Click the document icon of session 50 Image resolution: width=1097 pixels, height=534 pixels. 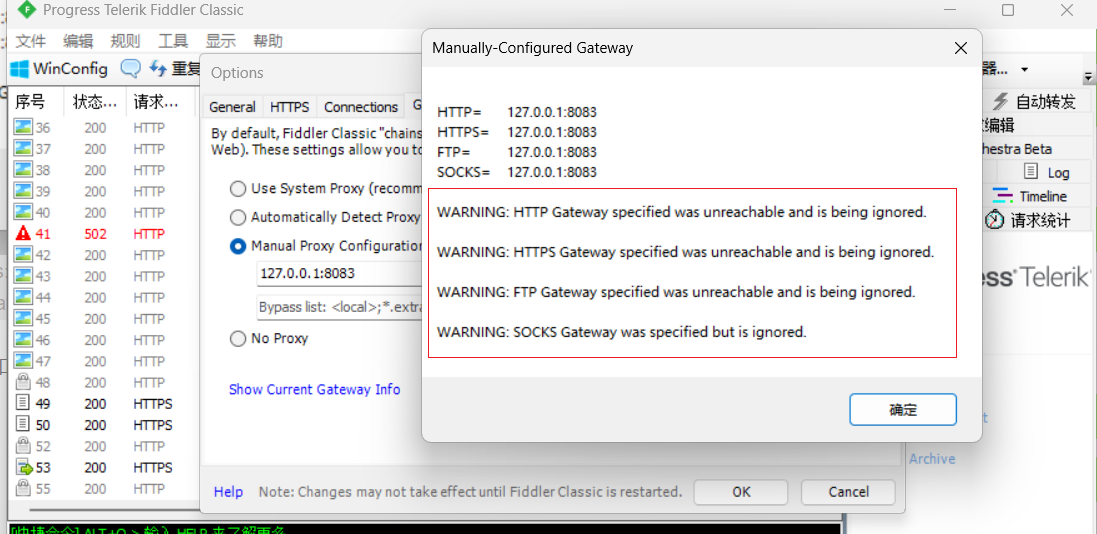click(24, 425)
